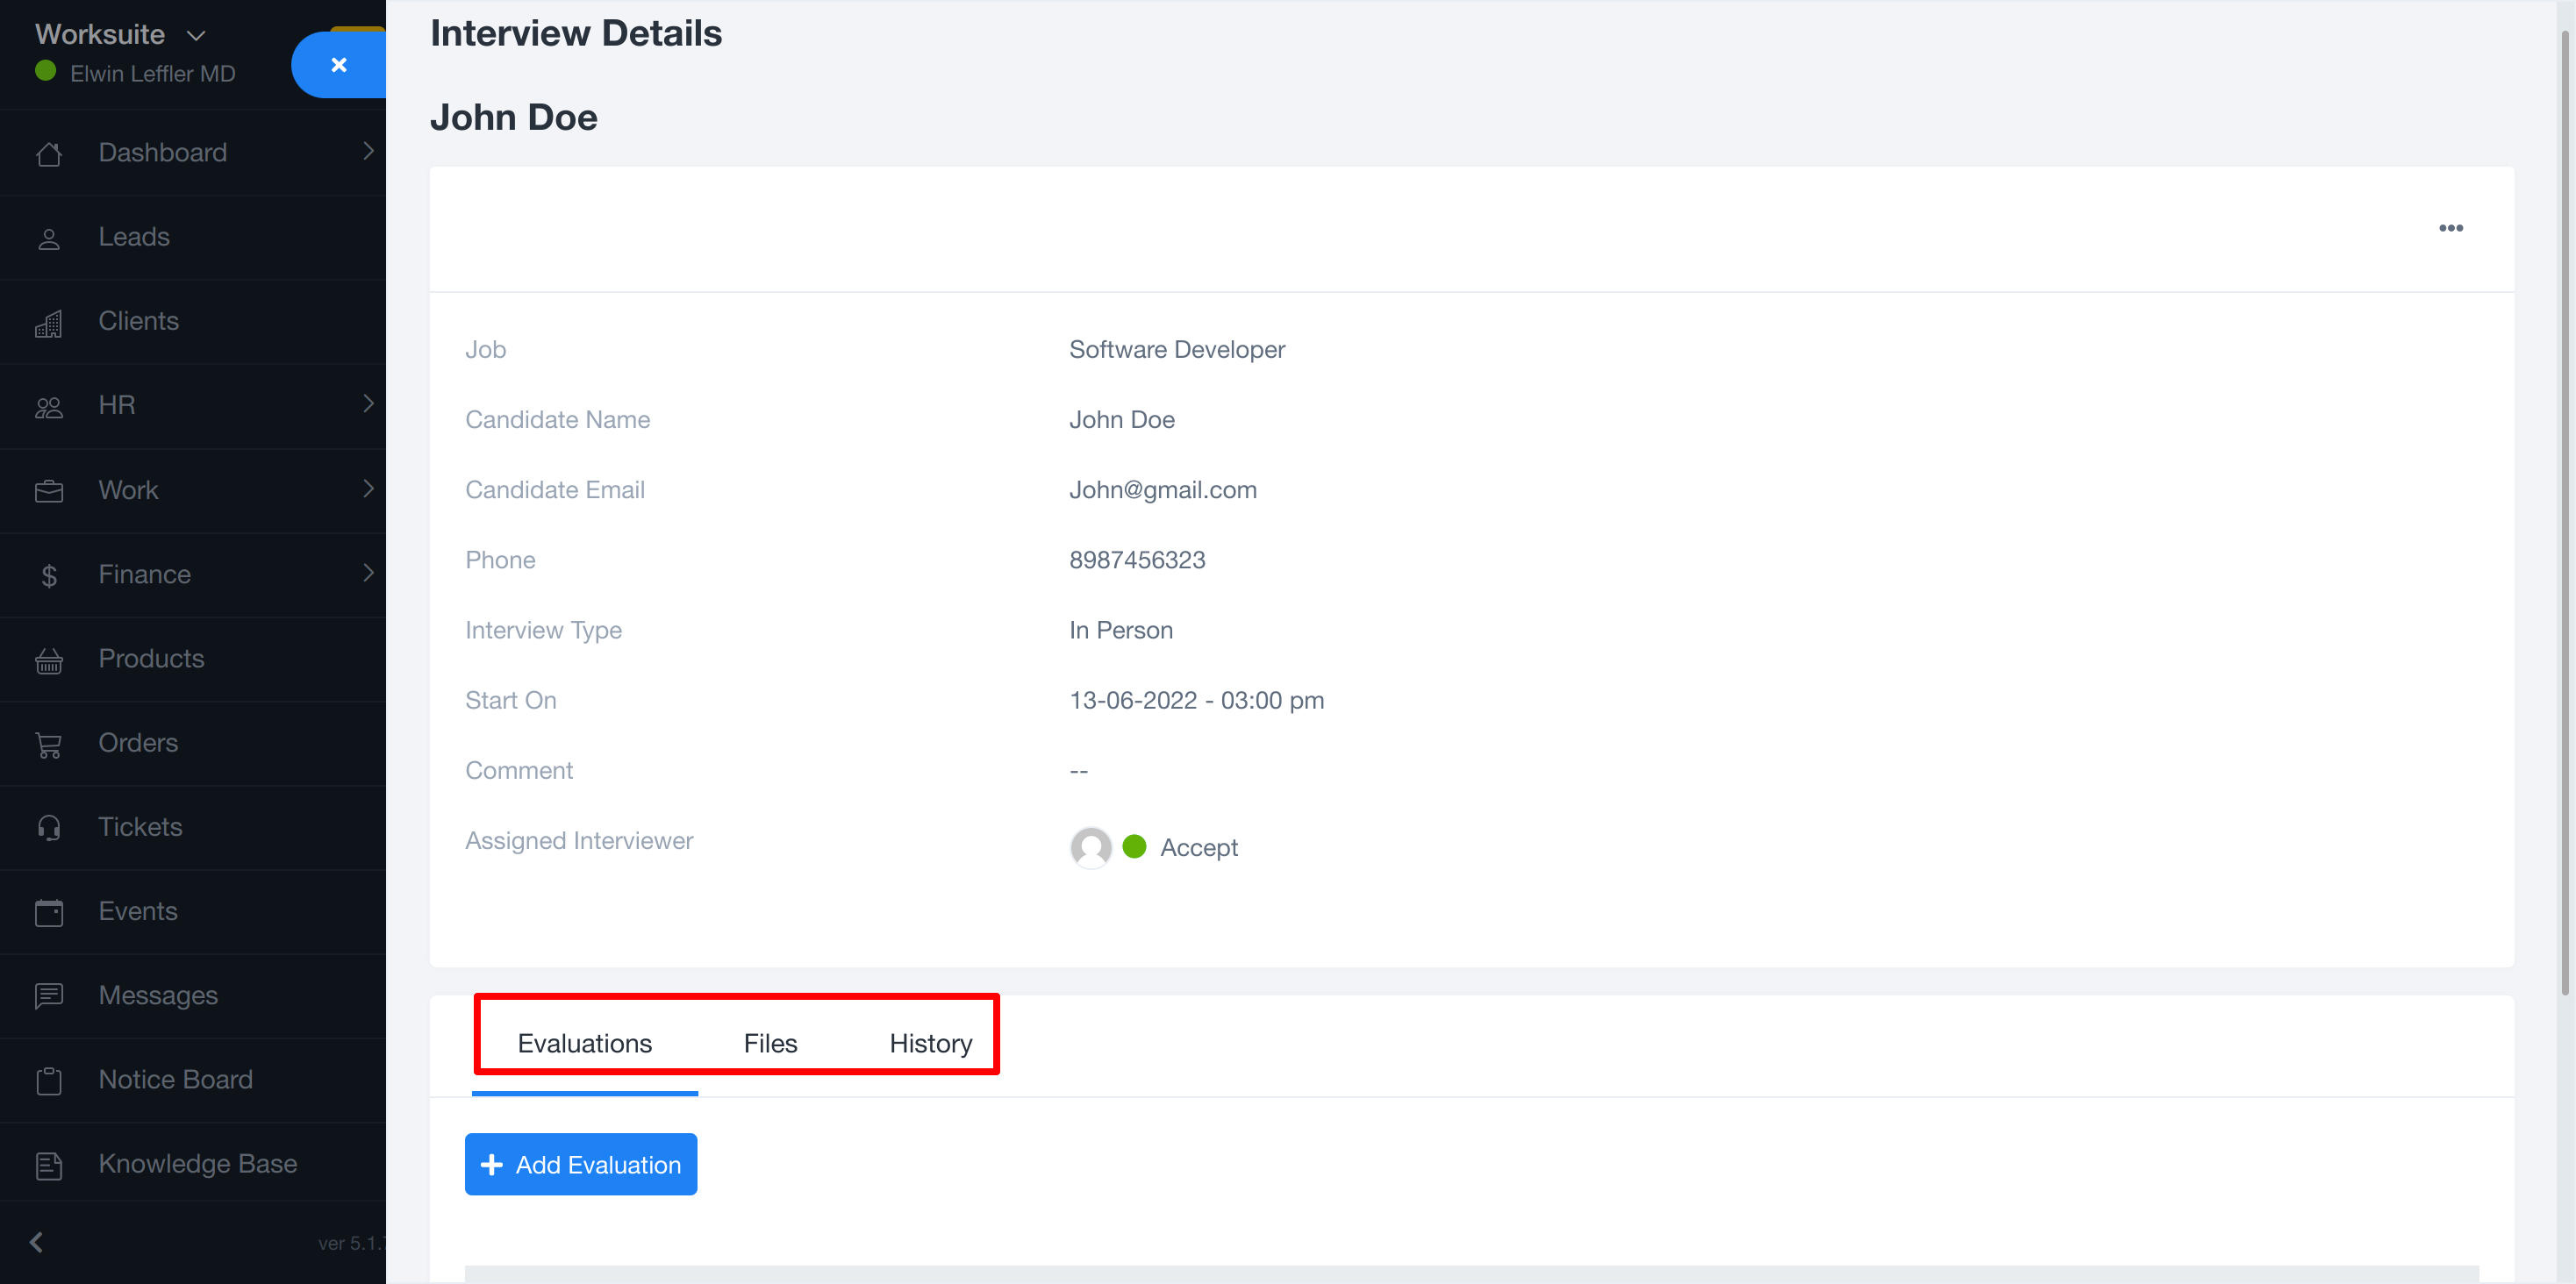The image size is (2576, 1284).
Task: Click the Clients building icon
Action: coord(48,323)
